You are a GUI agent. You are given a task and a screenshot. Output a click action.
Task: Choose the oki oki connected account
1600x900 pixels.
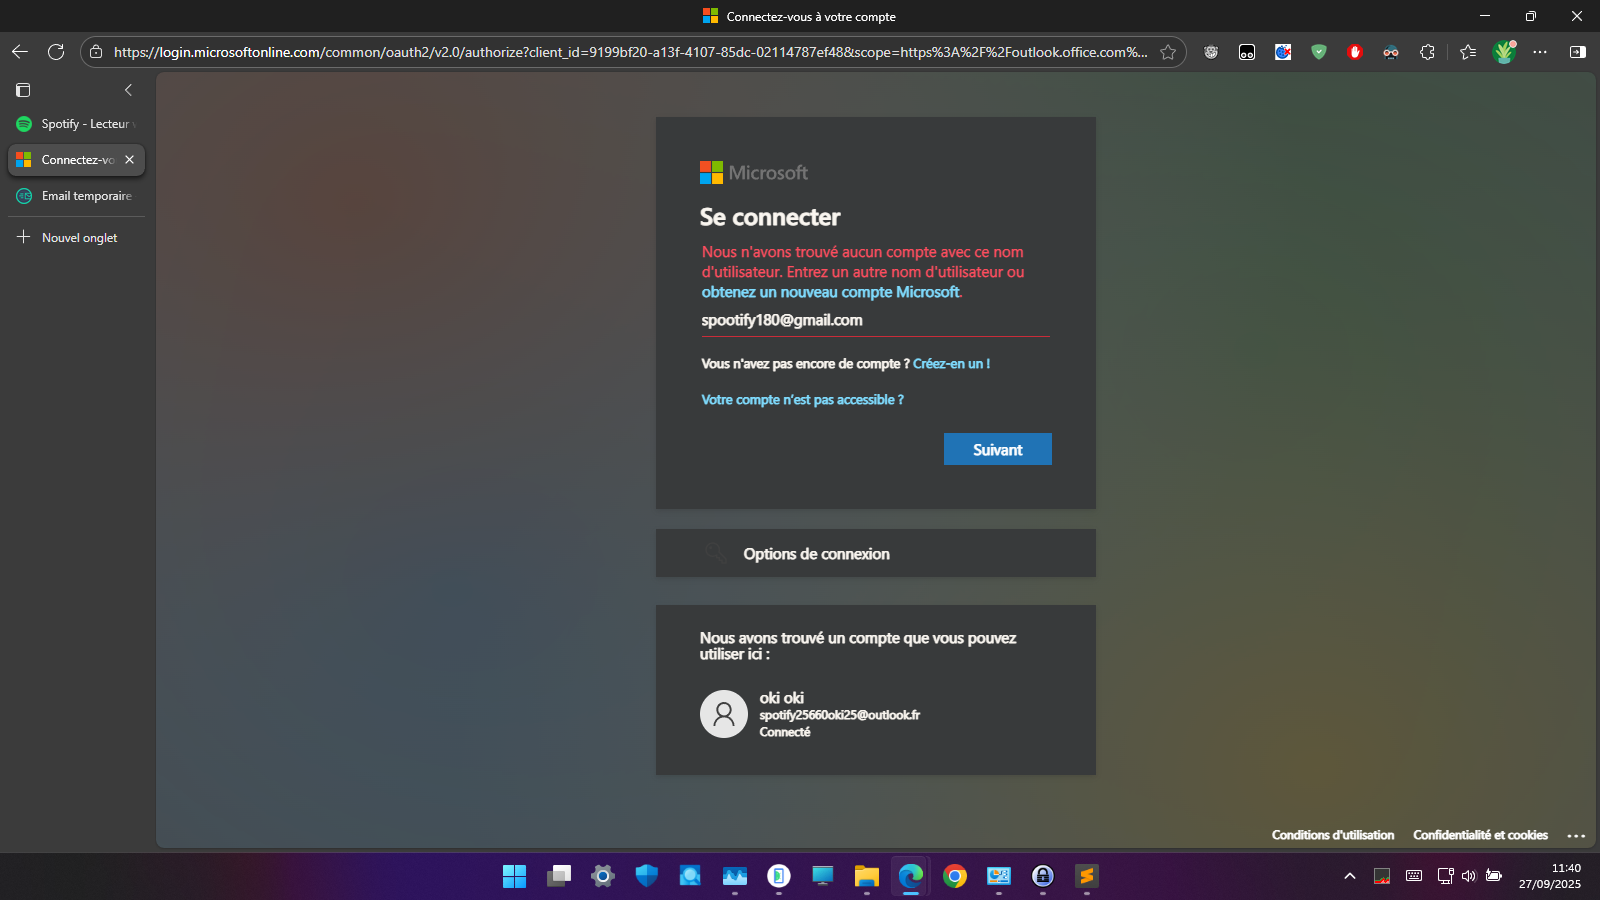(x=876, y=714)
